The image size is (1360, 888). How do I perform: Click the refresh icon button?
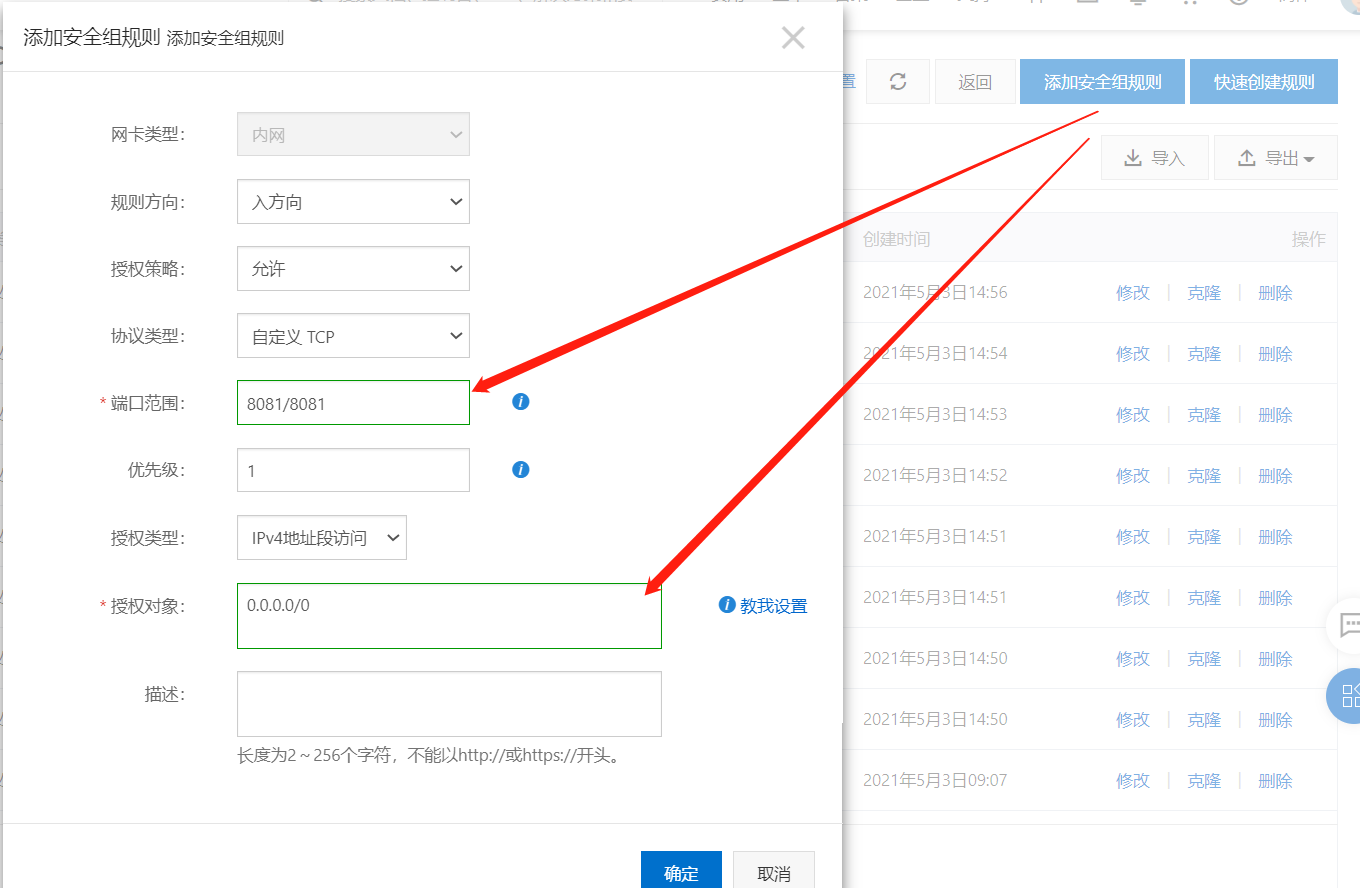(898, 82)
